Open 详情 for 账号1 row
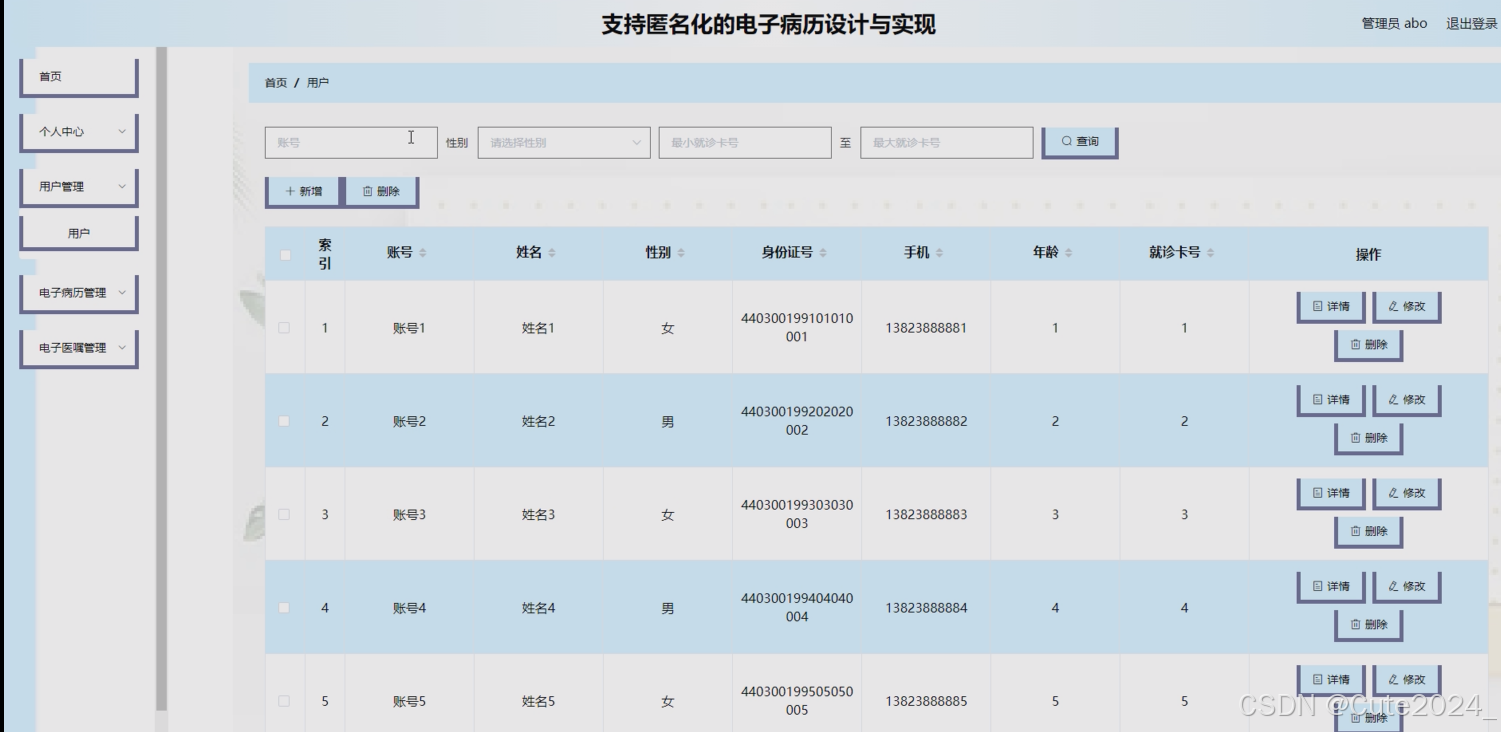The width and height of the screenshot is (1501, 732). [1331, 307]
